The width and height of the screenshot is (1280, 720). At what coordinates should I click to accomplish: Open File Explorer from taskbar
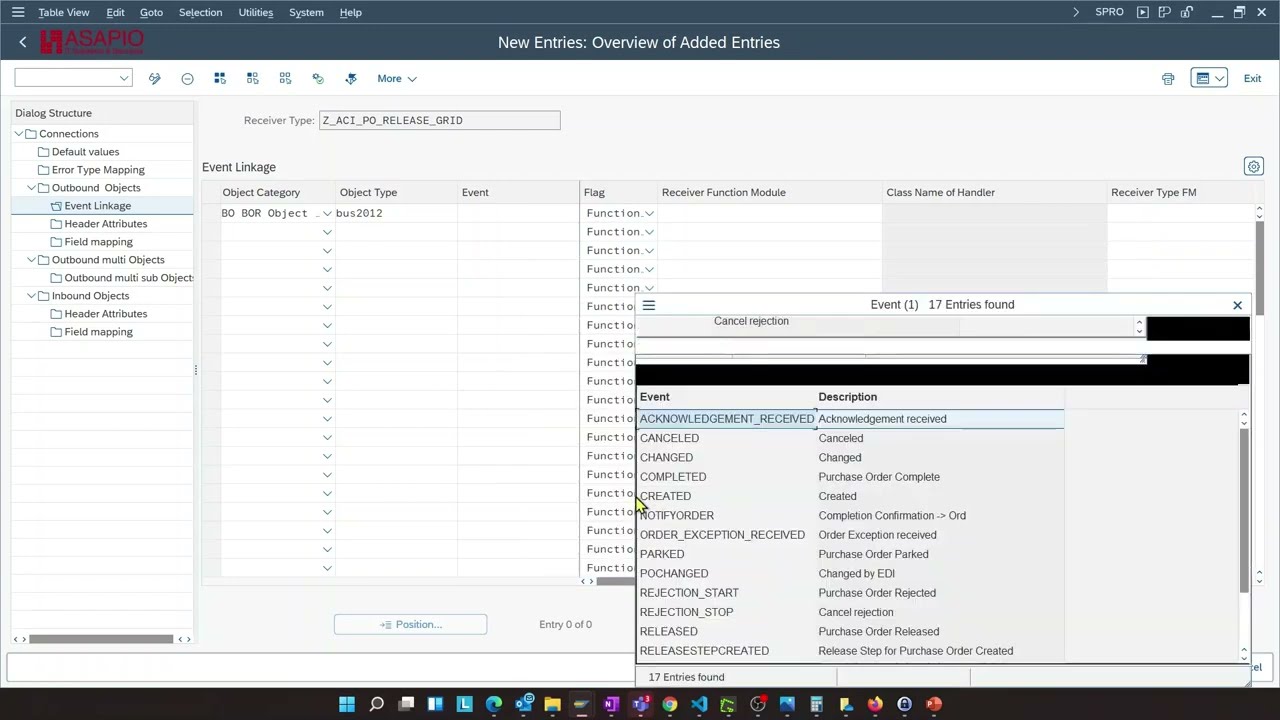[x=552, y=704]
